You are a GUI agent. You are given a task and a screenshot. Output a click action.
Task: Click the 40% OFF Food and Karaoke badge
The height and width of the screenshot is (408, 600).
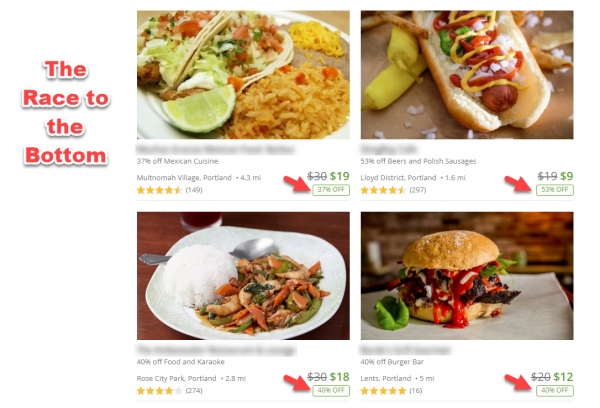pyautogui.click(x=331, y=391)
